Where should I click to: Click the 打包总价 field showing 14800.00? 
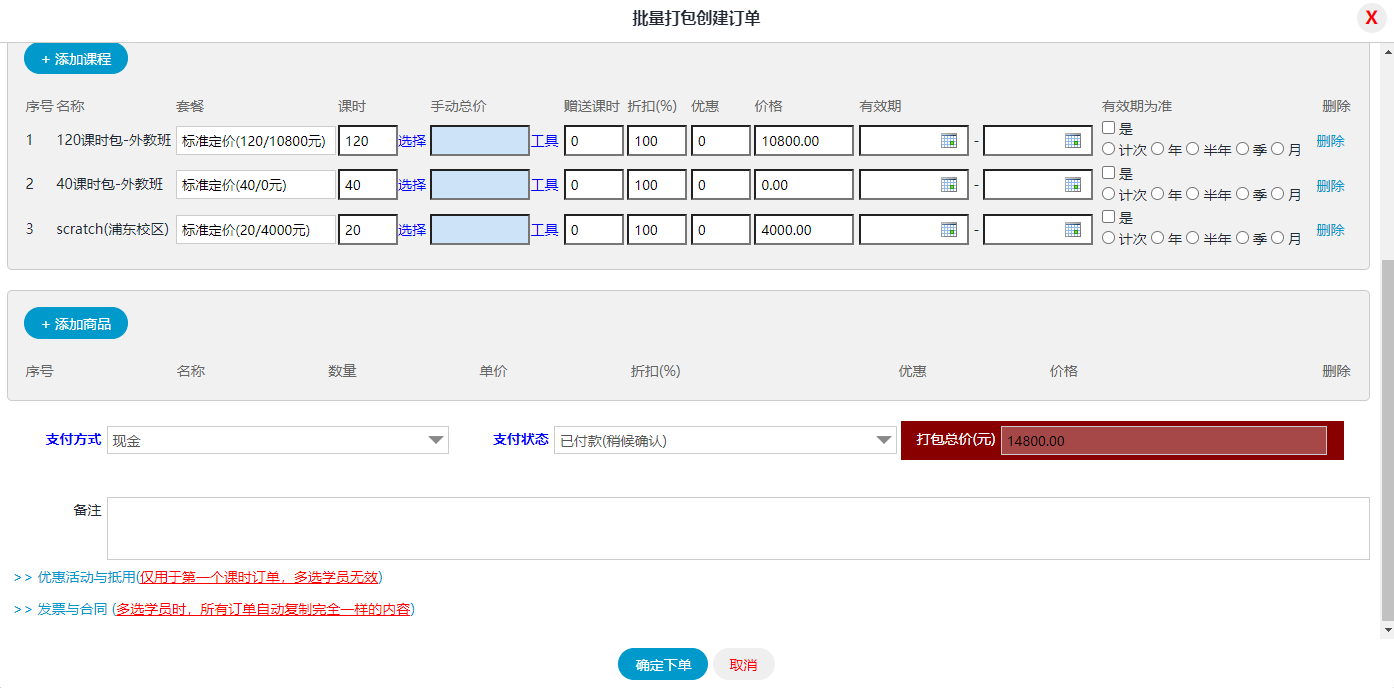point(1163,441)
